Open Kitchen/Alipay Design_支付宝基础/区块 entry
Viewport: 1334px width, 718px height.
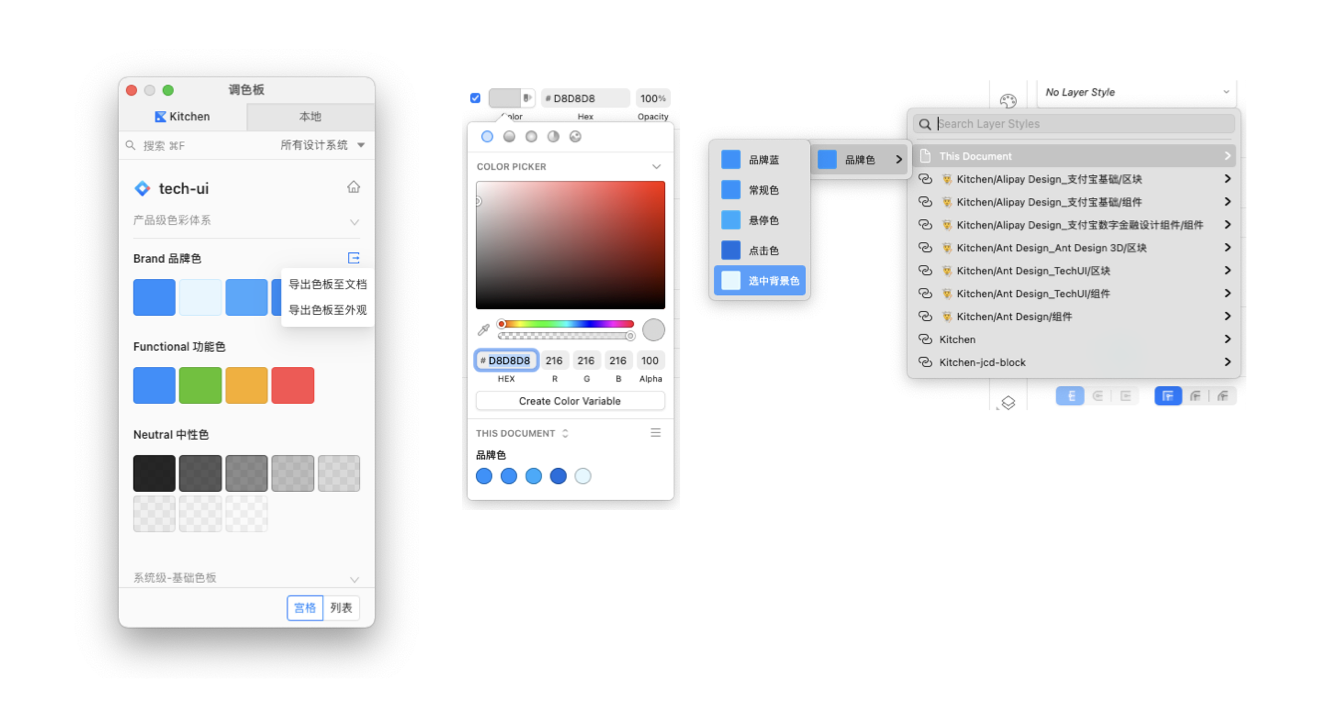pos(1074,179)
